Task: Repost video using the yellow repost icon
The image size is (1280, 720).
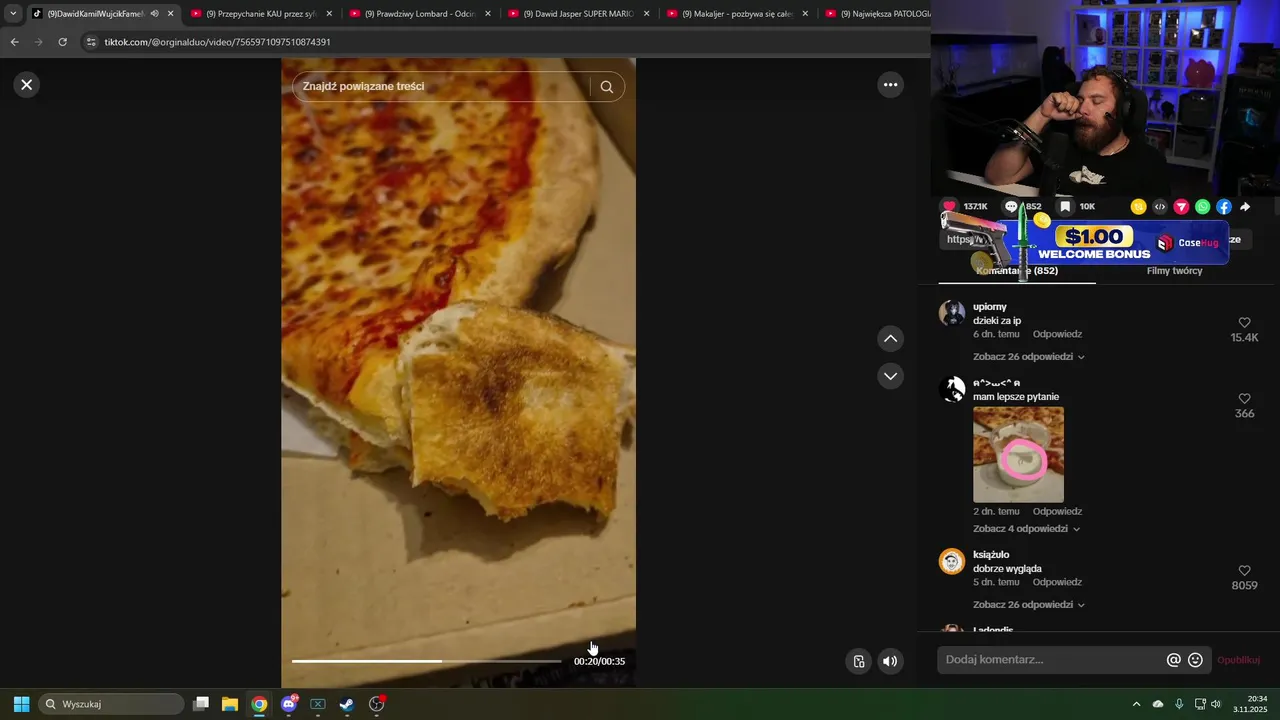Action: tap(1138, 207)
